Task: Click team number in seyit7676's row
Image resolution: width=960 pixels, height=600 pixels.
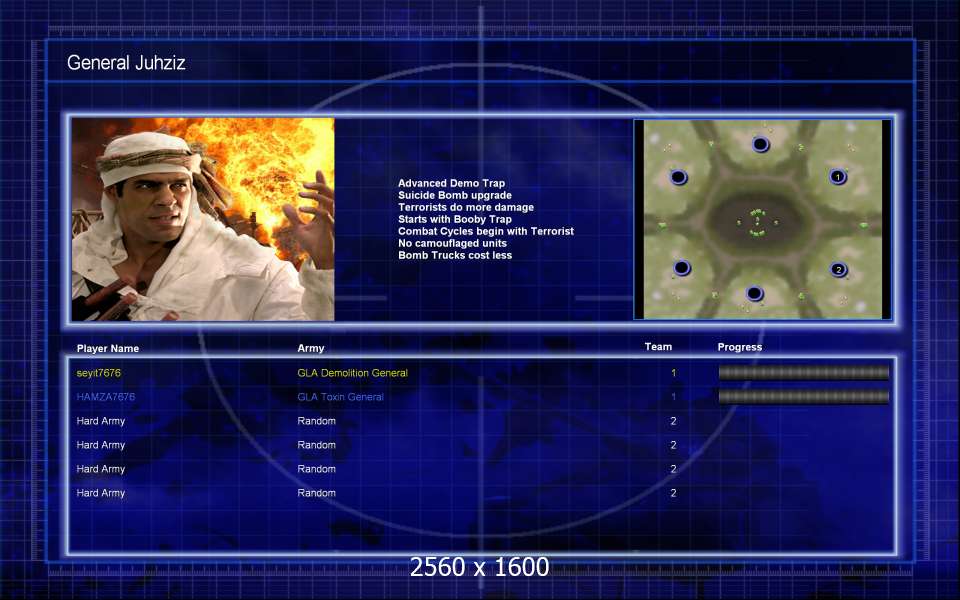Action: click(673, 373)
